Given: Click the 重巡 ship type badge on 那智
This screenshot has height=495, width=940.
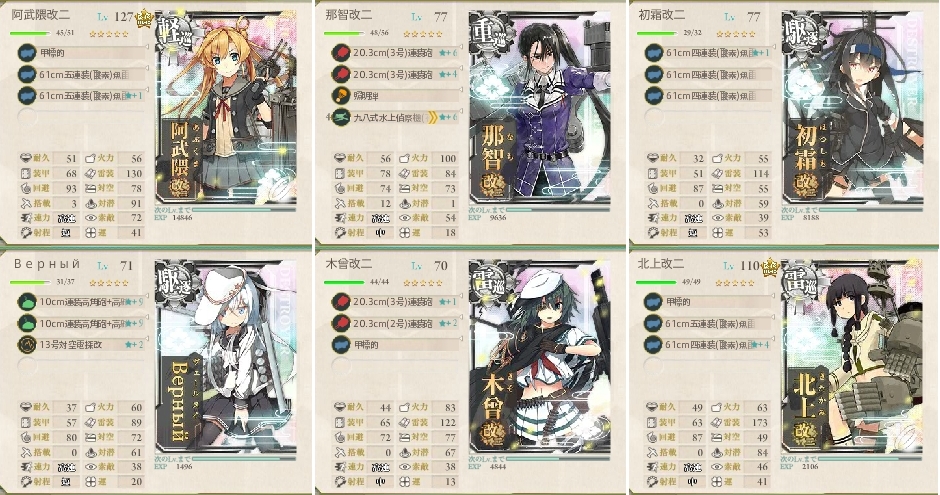Looking at the screenshot, I should 489,30.
